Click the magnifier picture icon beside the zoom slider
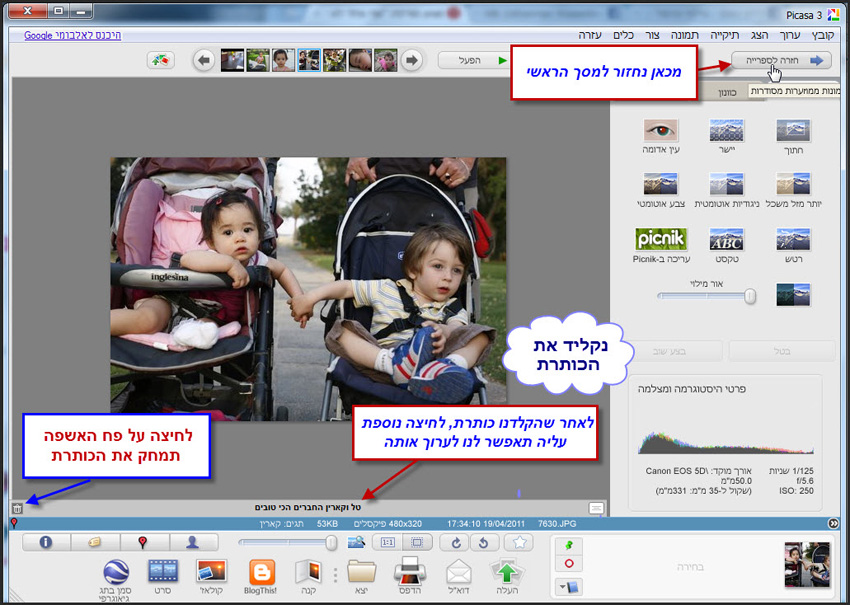 (x=356, y=542)
